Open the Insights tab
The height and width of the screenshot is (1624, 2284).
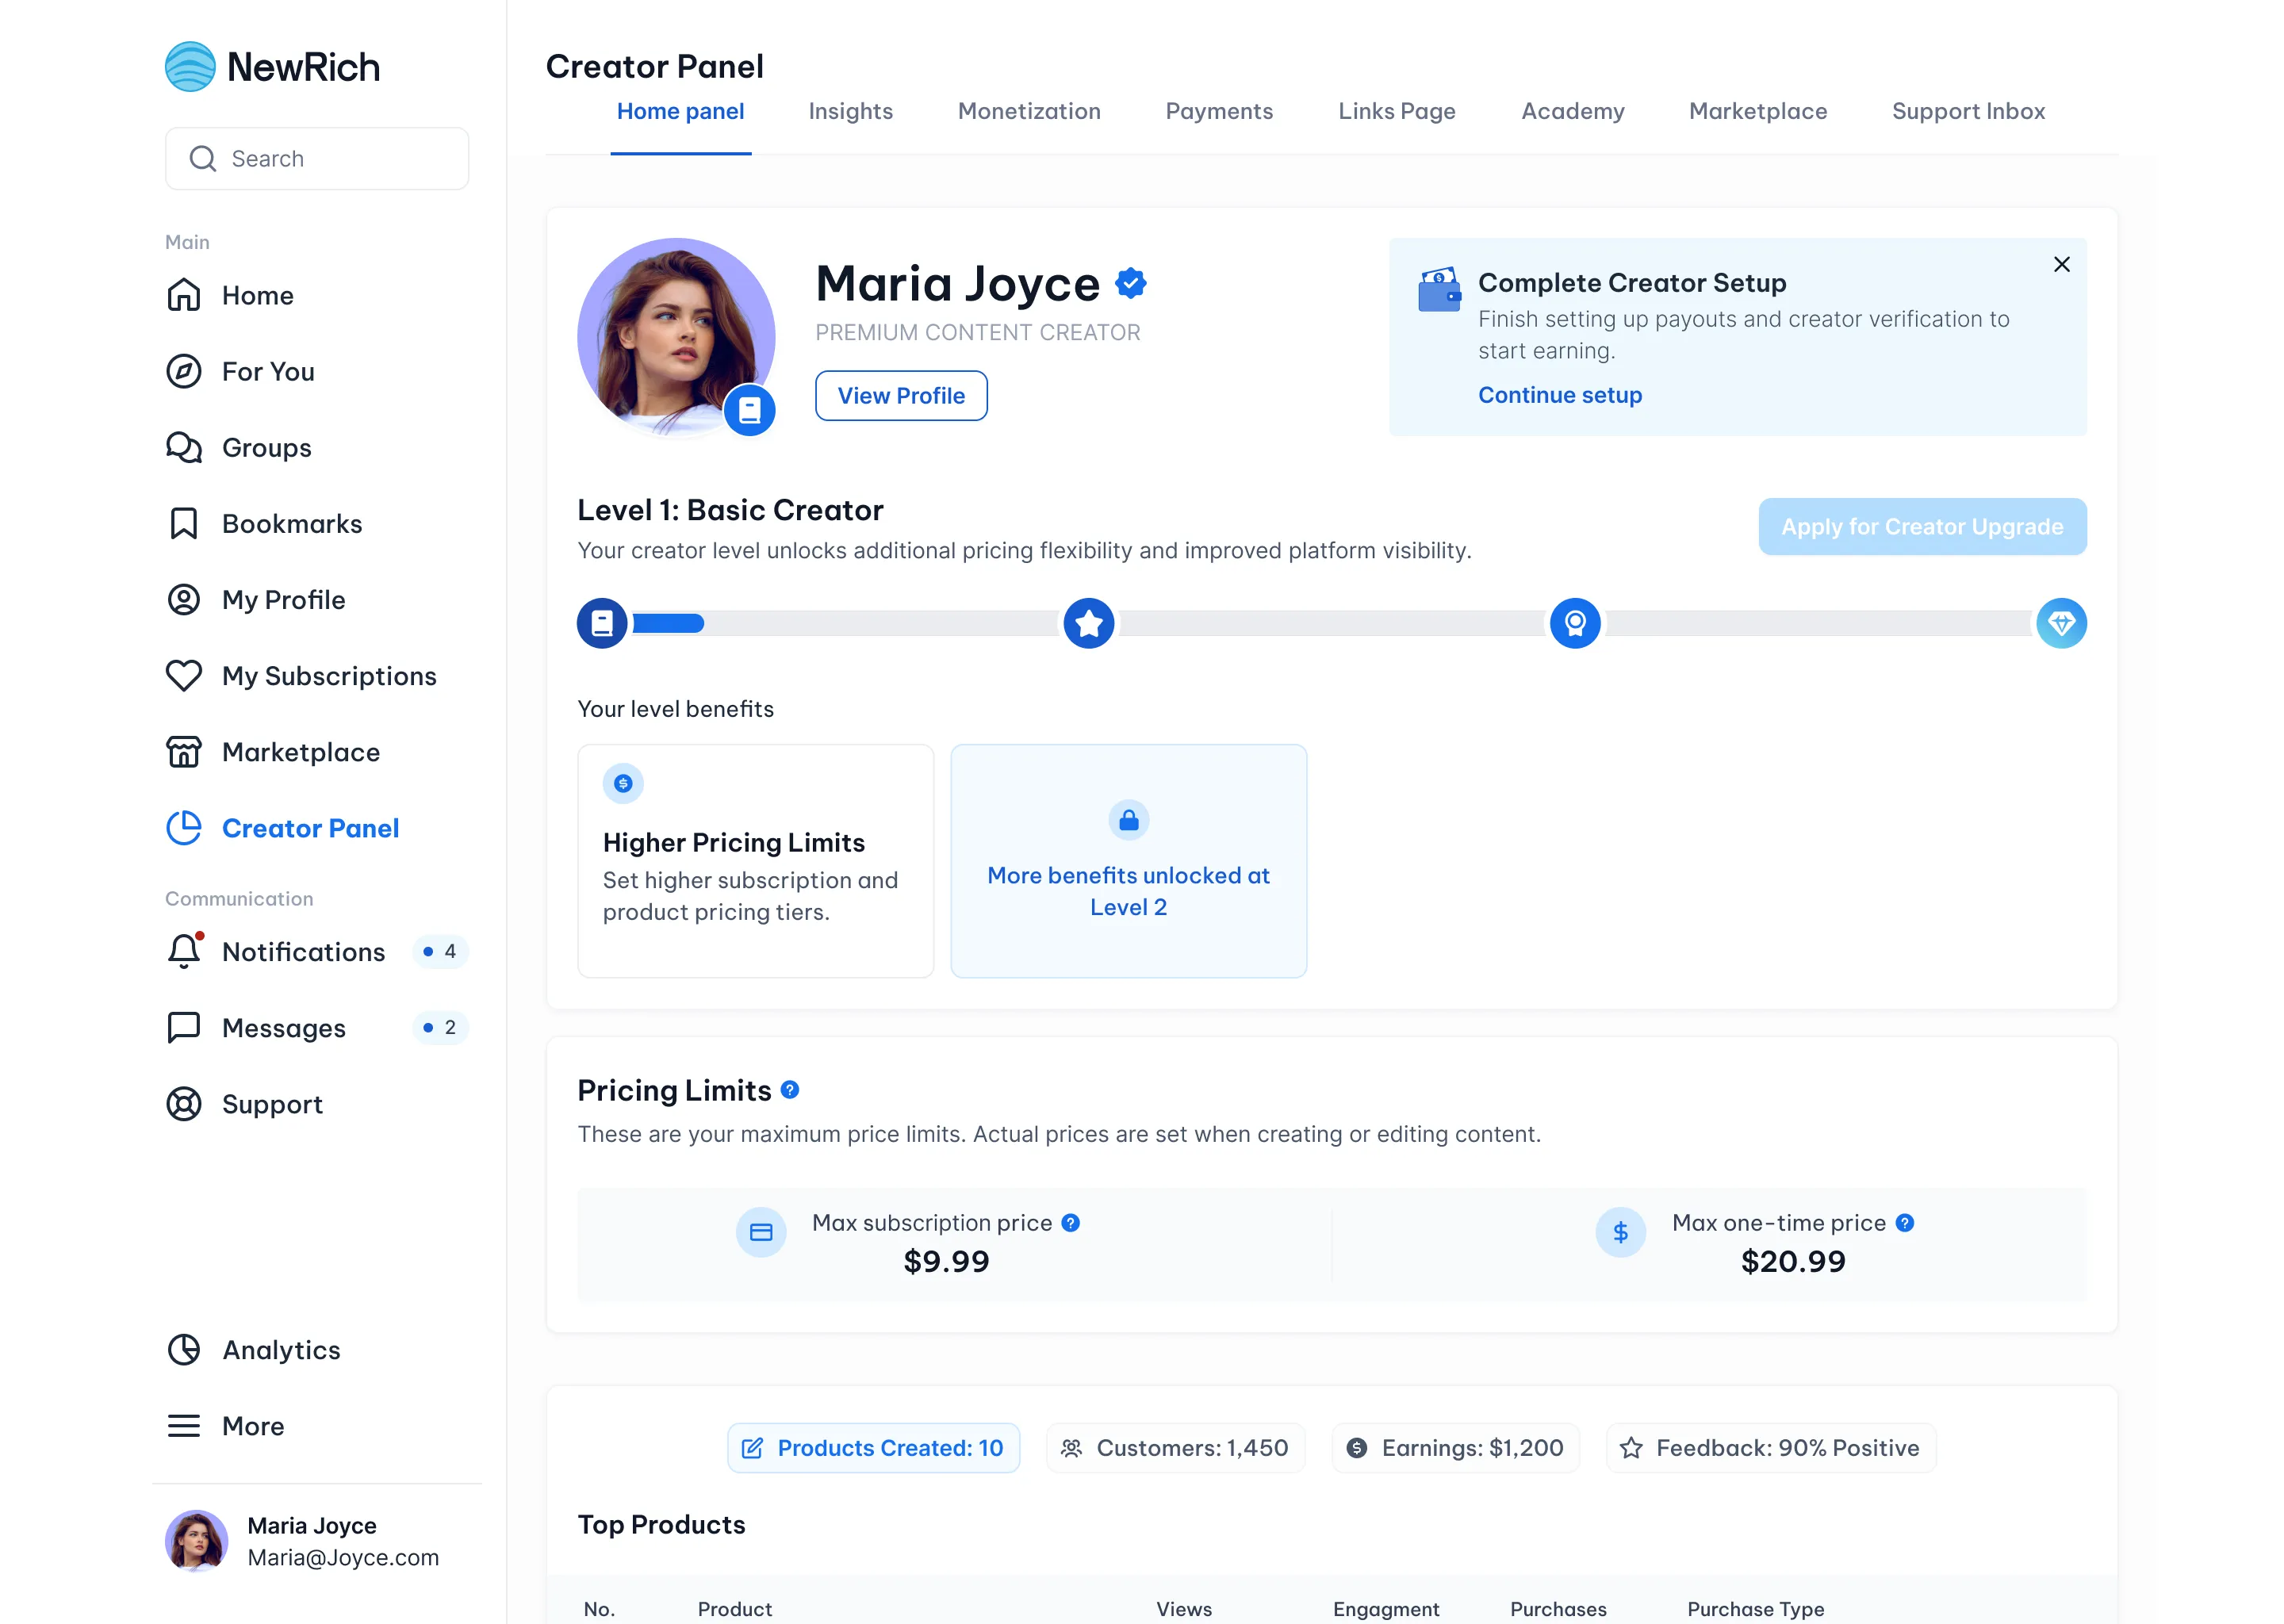click(x=851, y=111)
